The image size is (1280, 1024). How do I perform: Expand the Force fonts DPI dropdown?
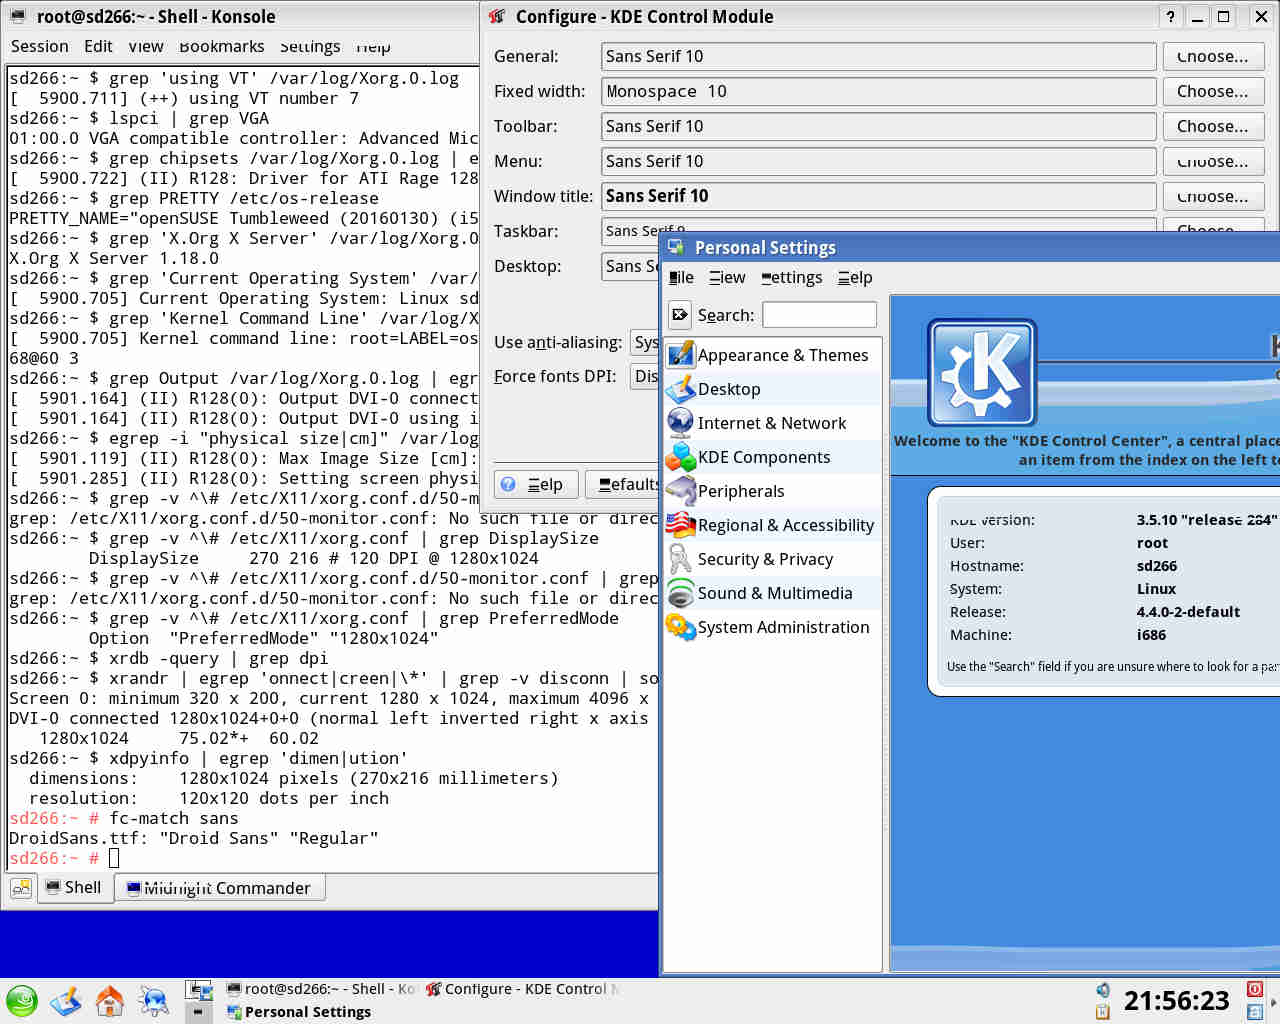click(645, 376)
